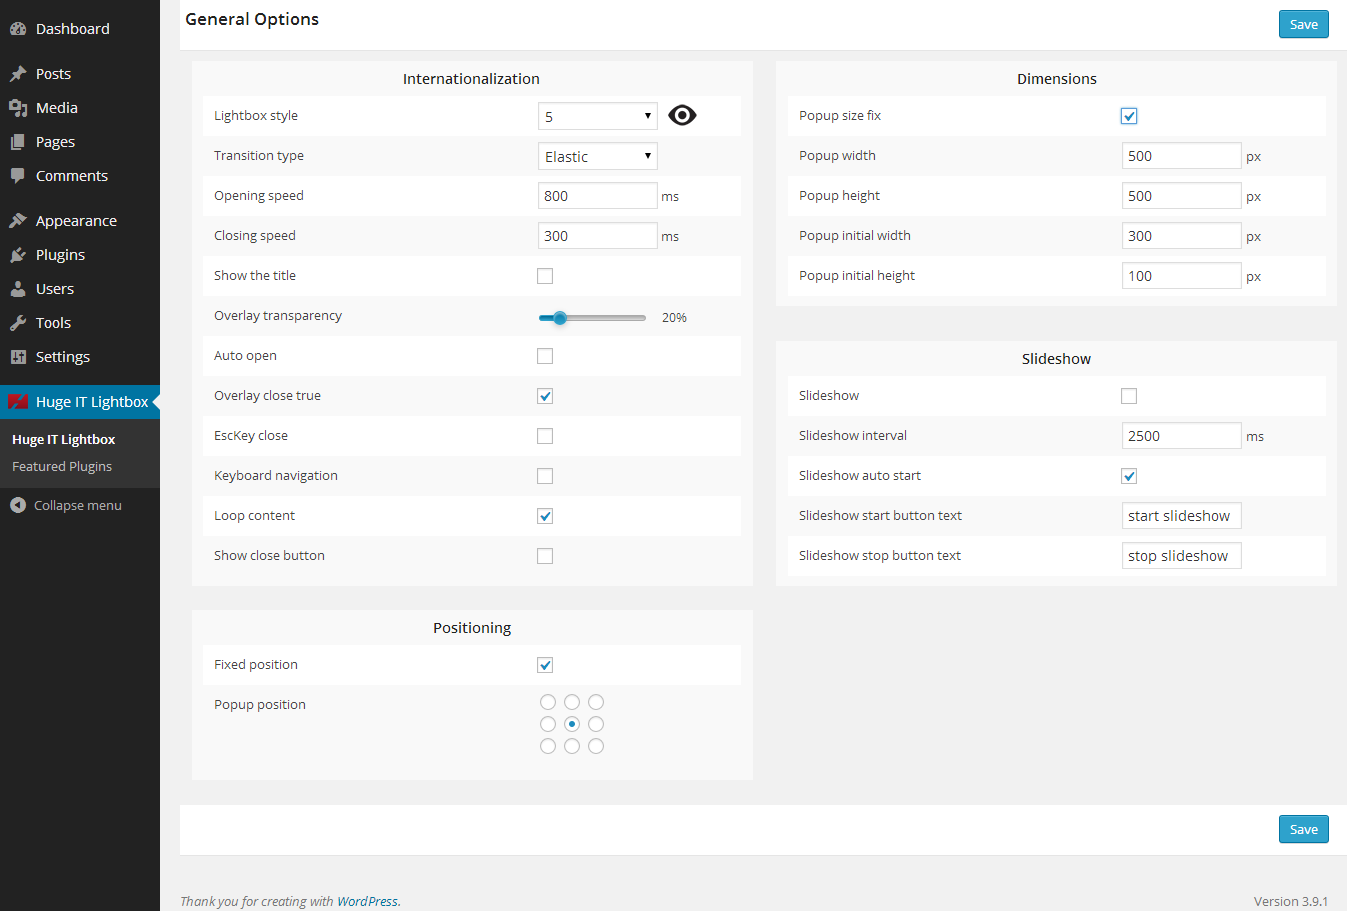Click the Tools wrench icon
The width and height of the screenshot is (1347, 911).
click(18, 323)
